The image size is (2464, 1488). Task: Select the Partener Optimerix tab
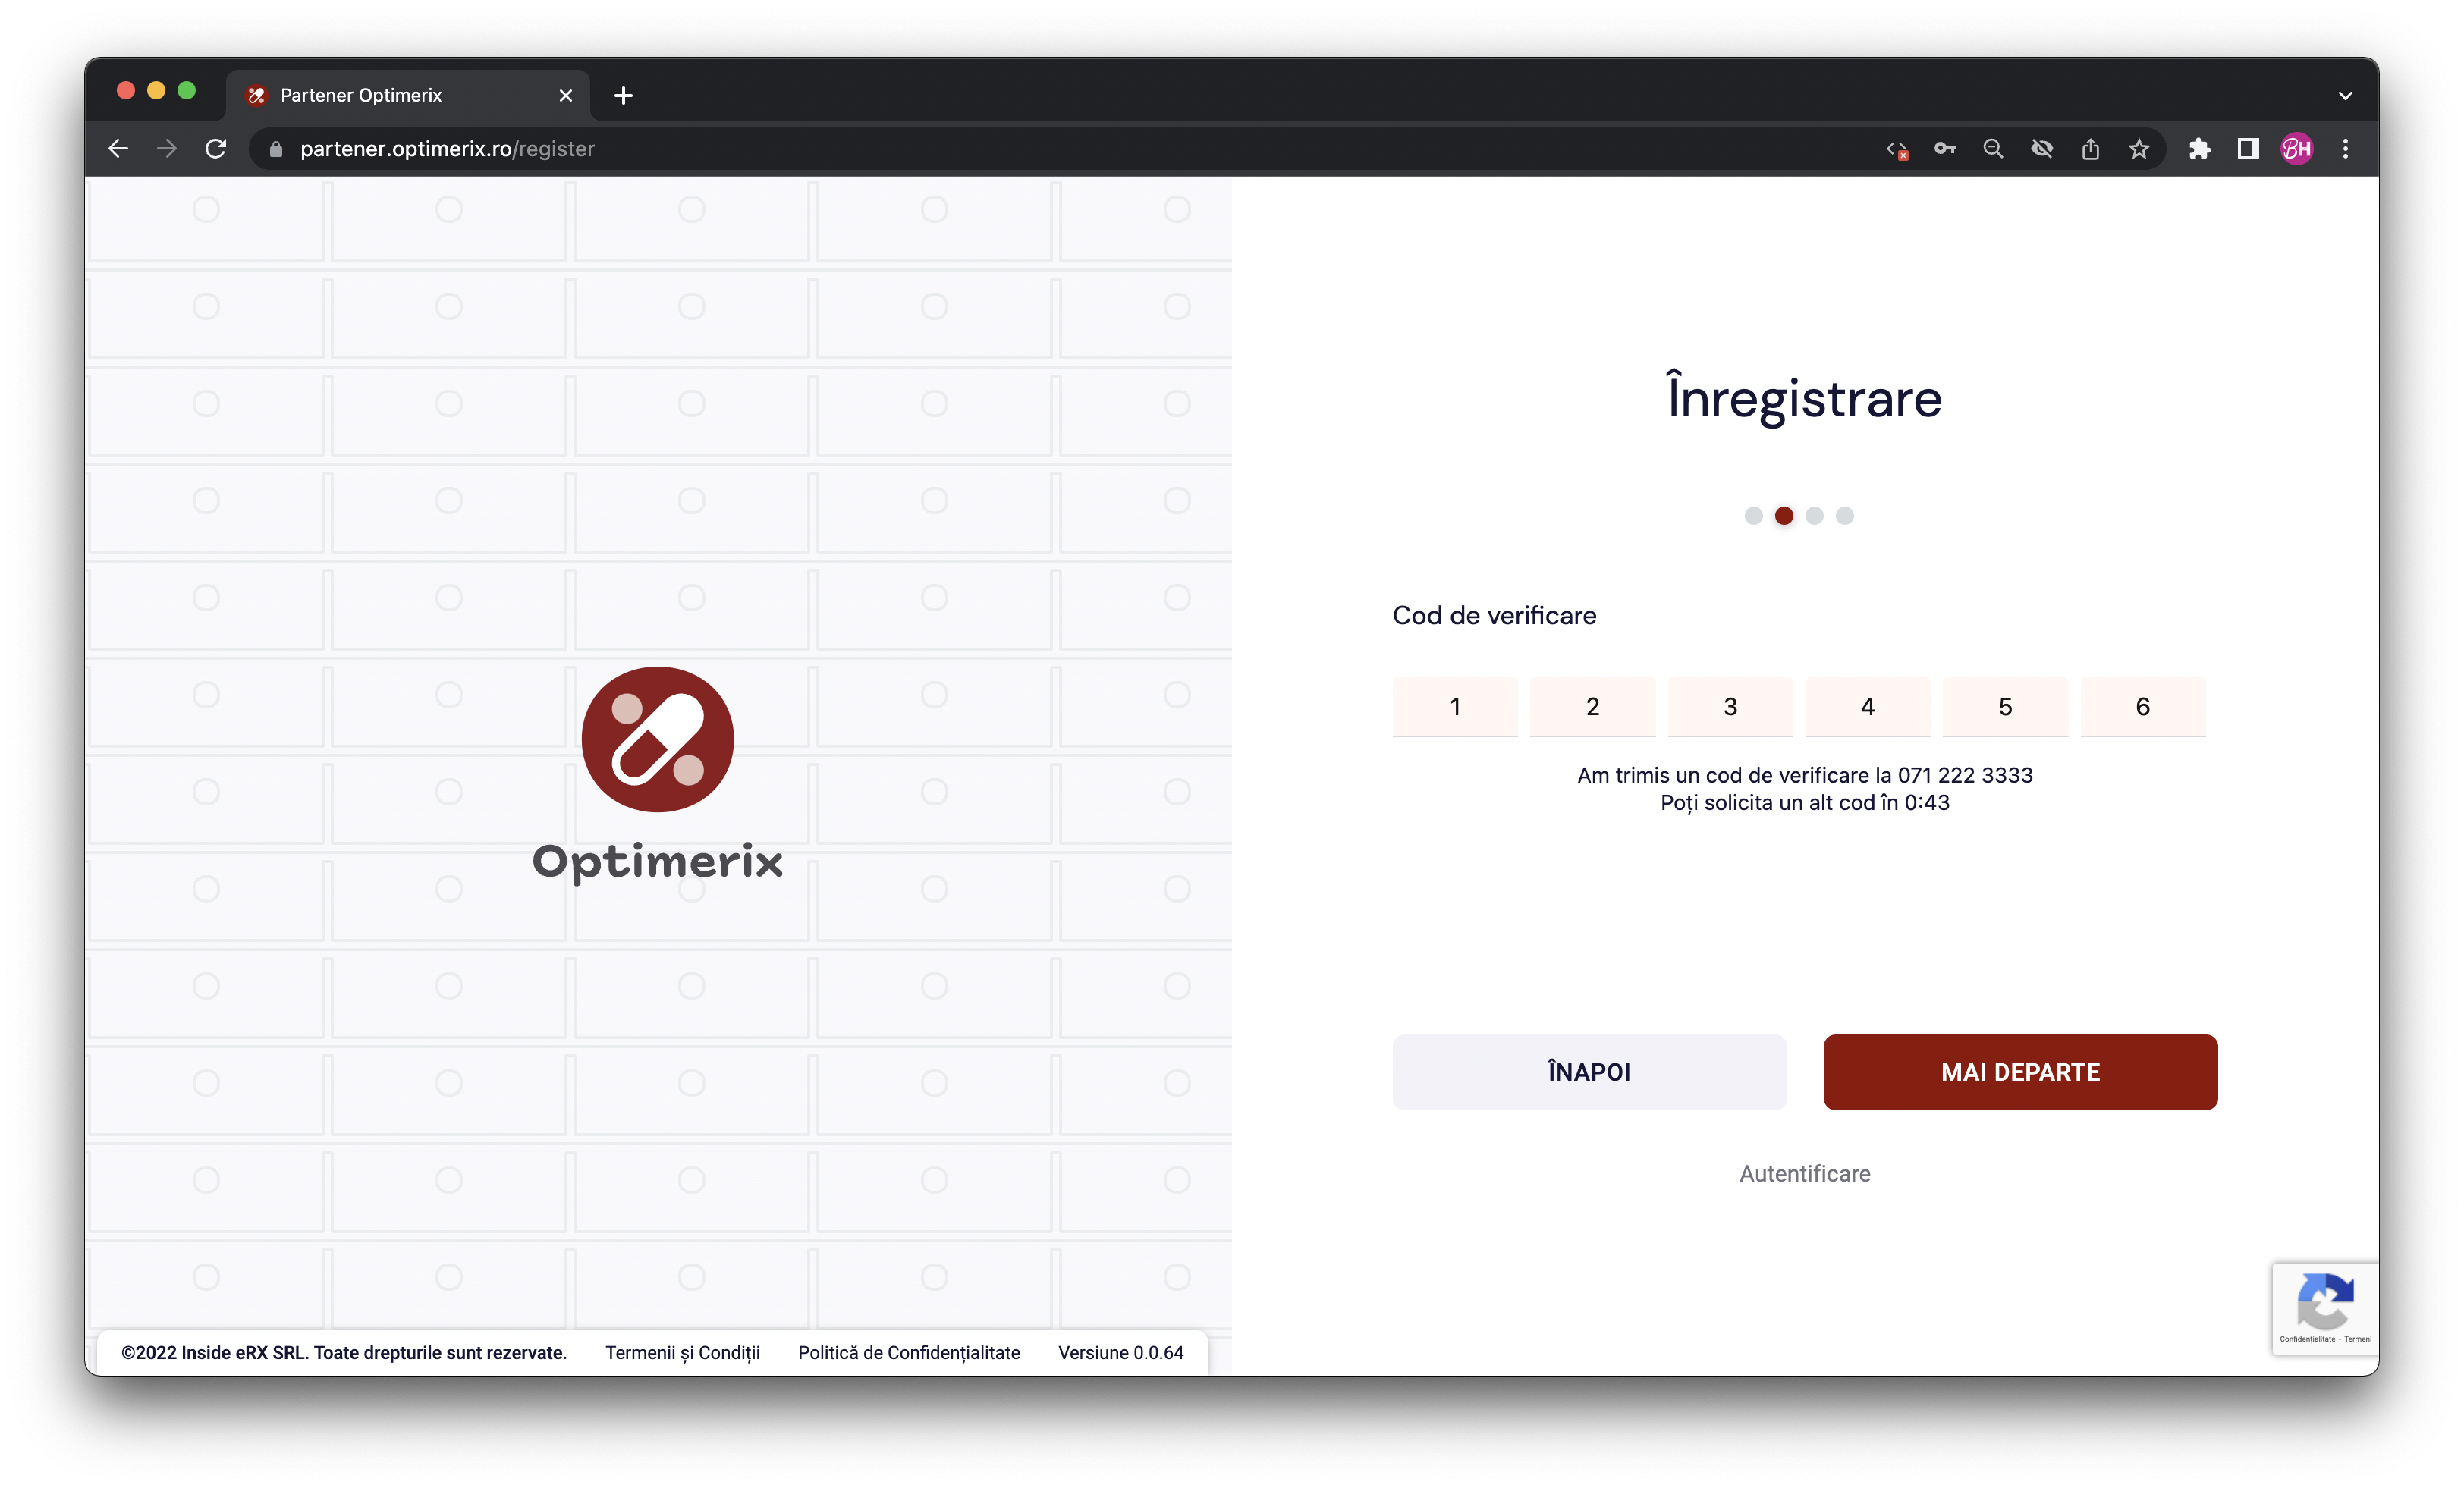[x=408, y=95]
